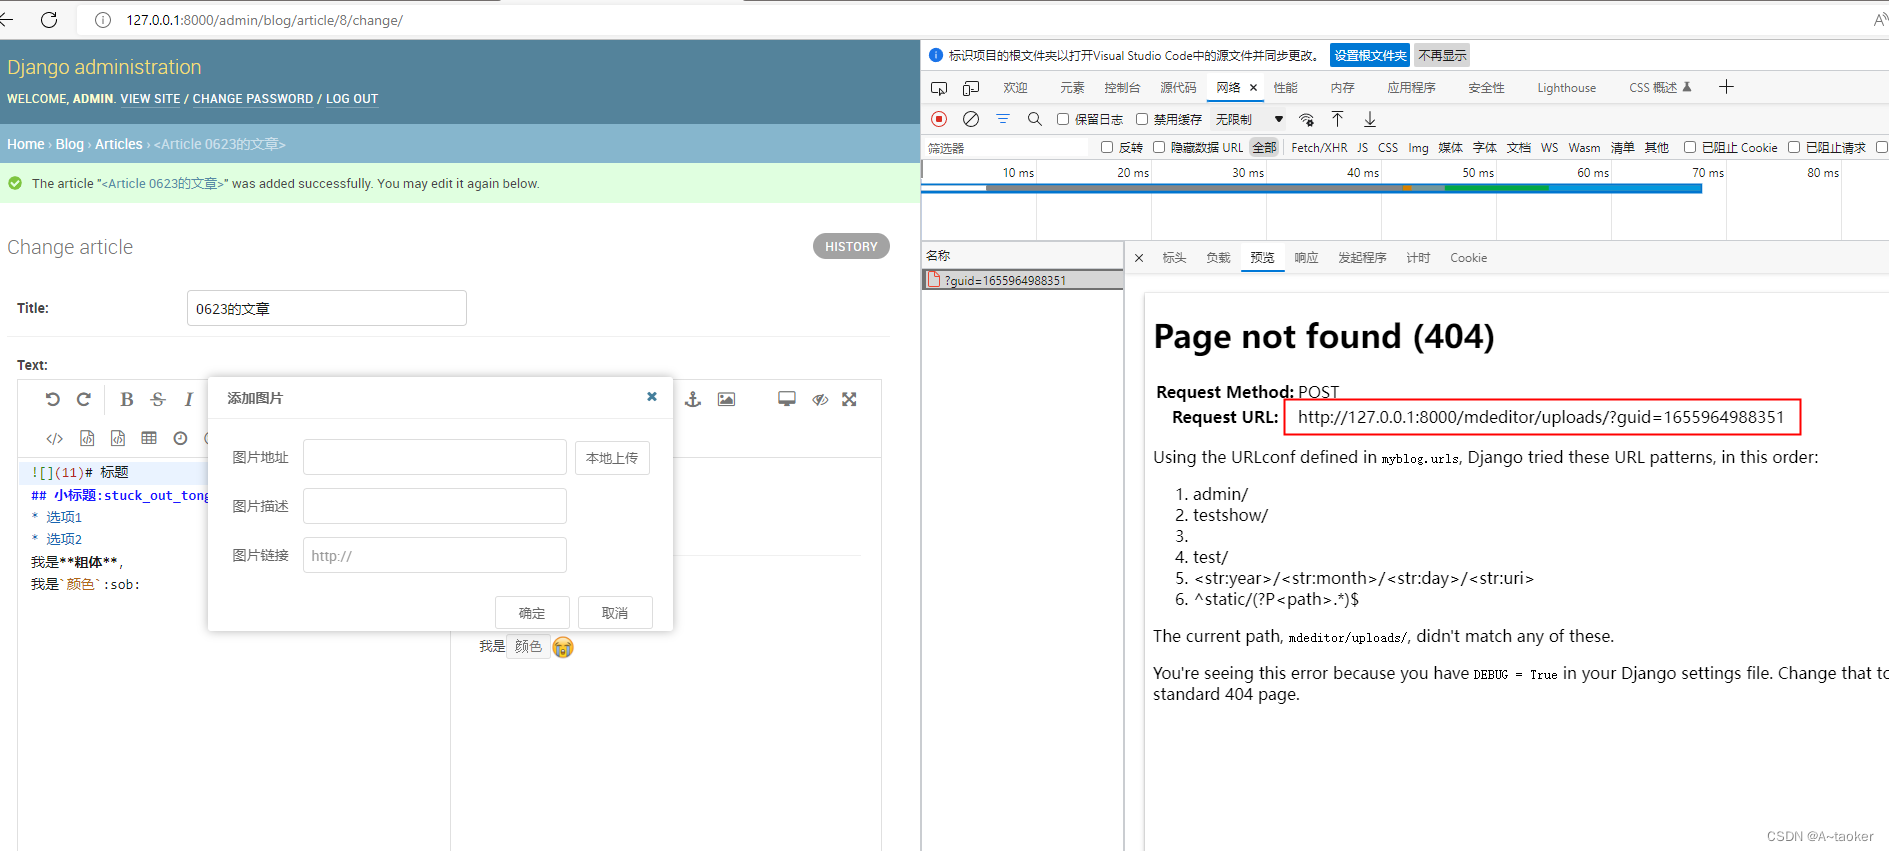This screenshot has height=851, width=1889.
Task: Click the browser reload icon
Action: (49, 20)
